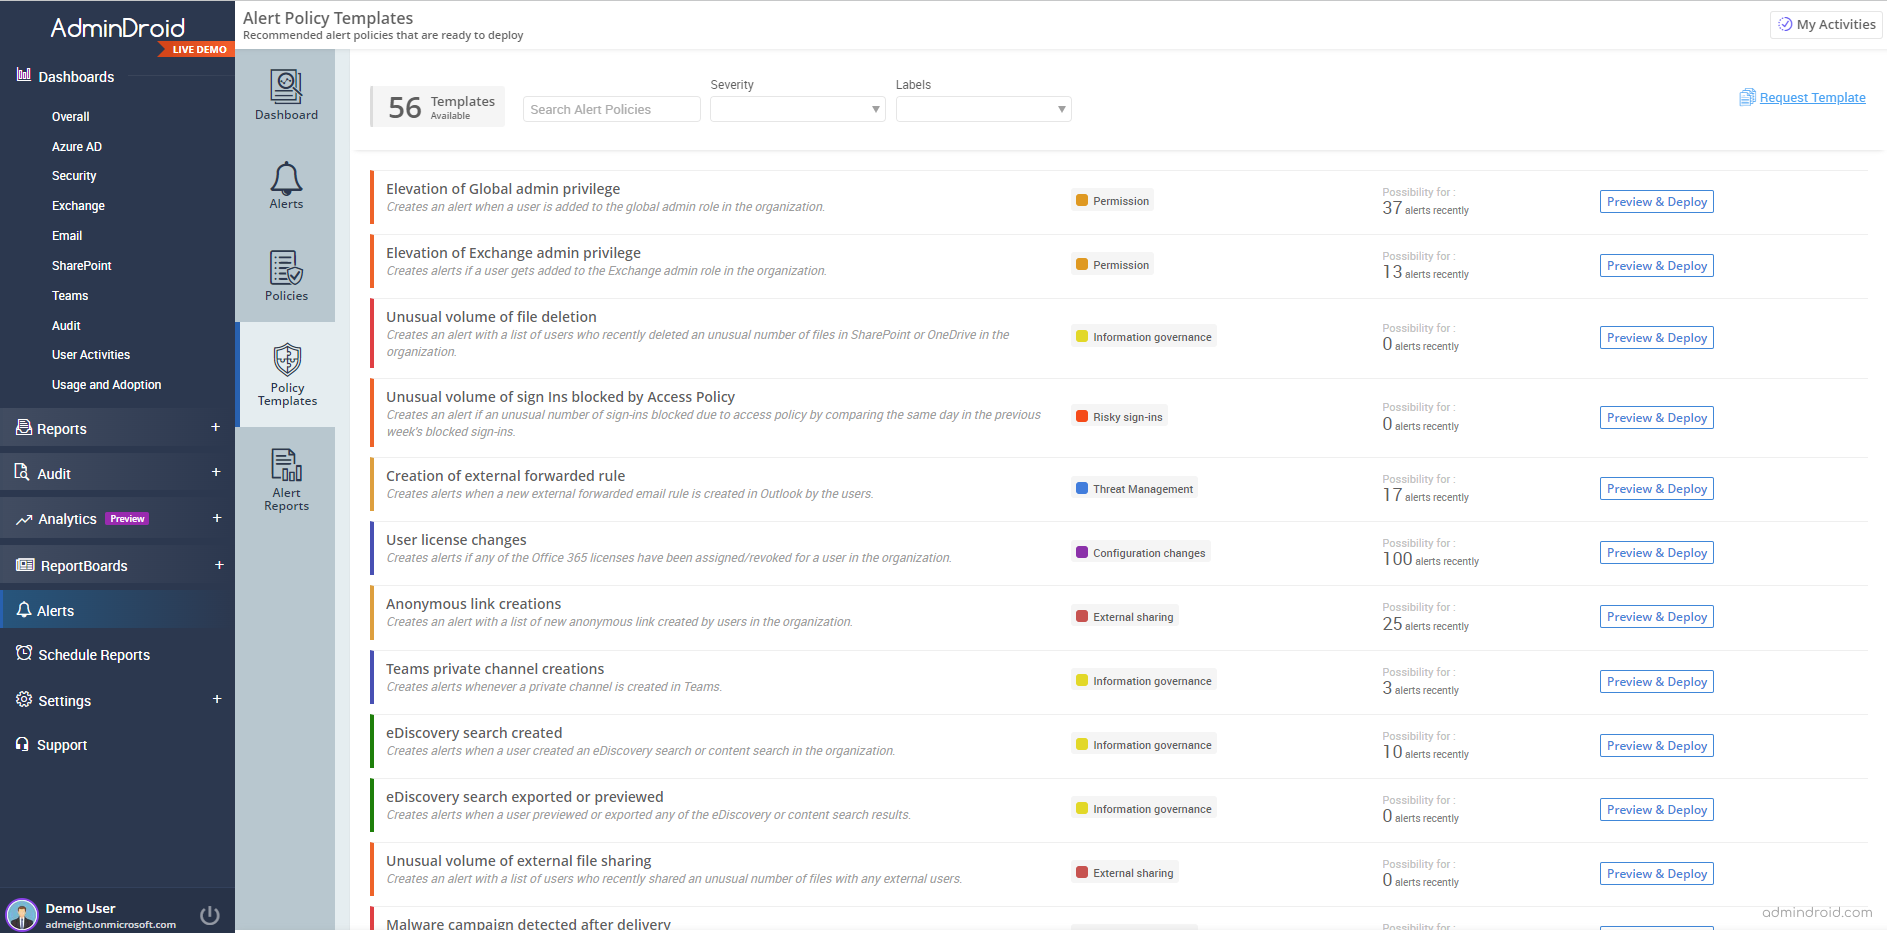Open the Labels dropdown

(983, 109)
